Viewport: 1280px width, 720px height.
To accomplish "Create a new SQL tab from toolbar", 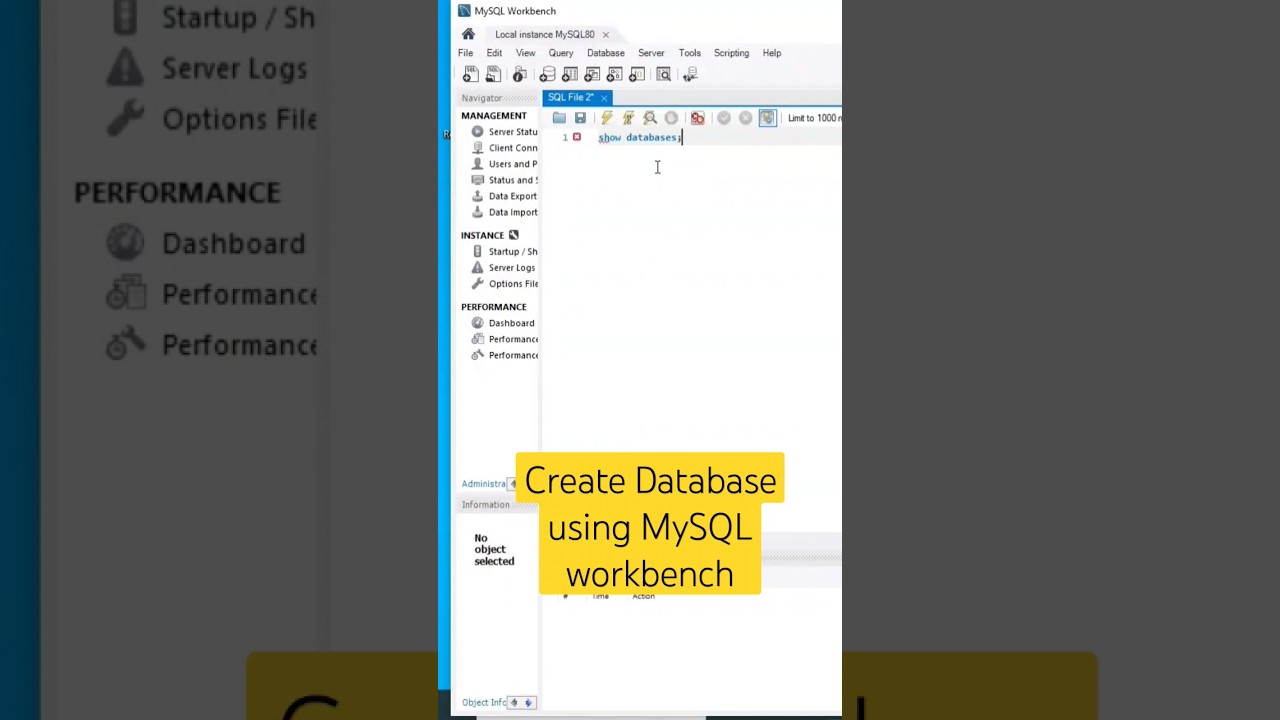I will pyautogui.click(x=470, y=75).
